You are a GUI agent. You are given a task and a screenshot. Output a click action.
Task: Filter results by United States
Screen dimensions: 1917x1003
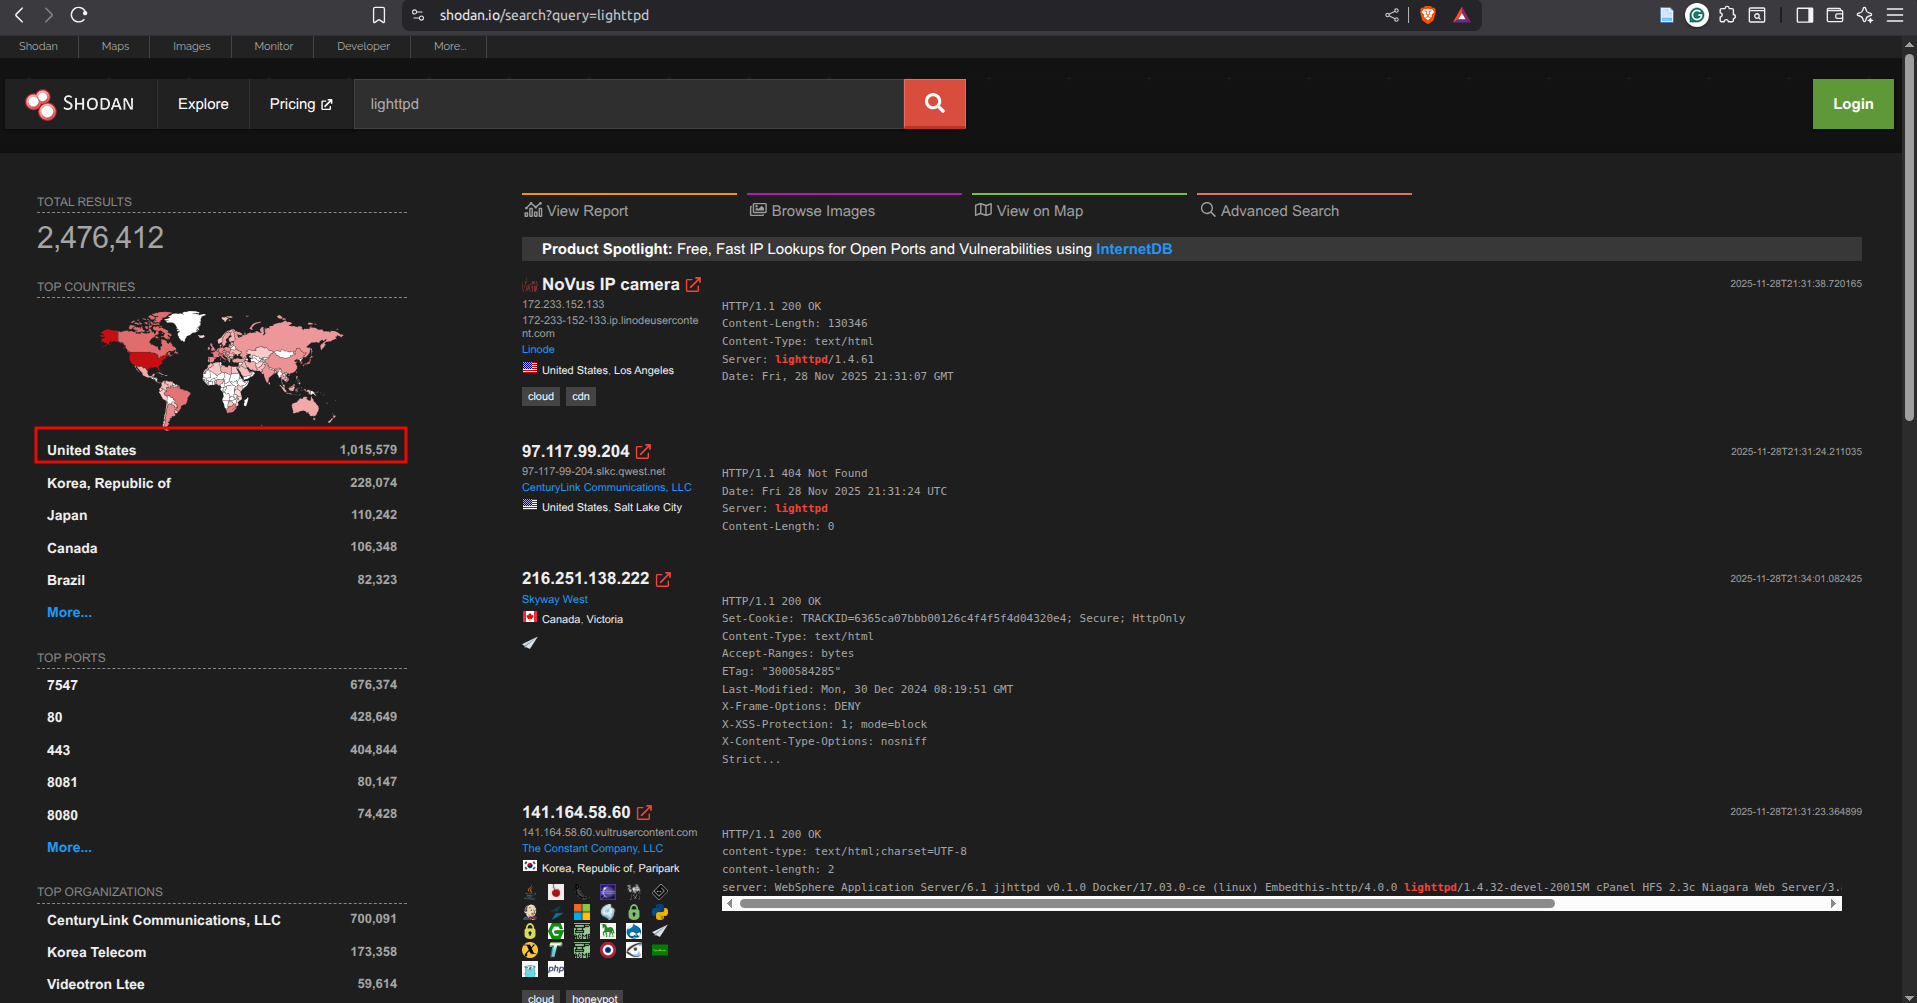click(x=91, y=450)
